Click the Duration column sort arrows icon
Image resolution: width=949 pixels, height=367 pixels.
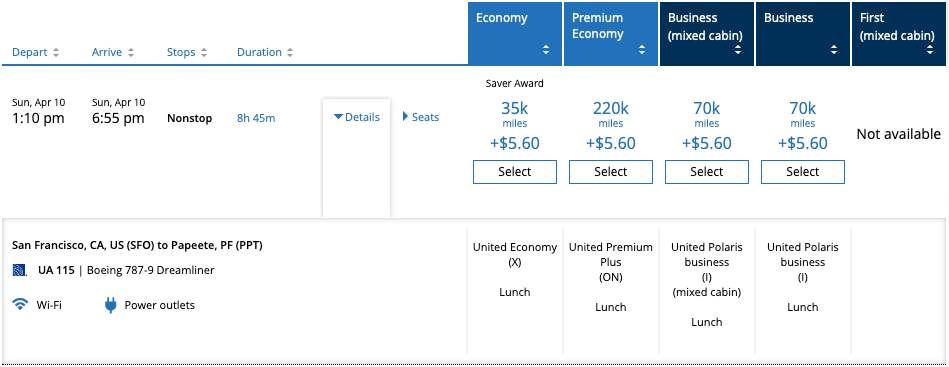point(290,53)
